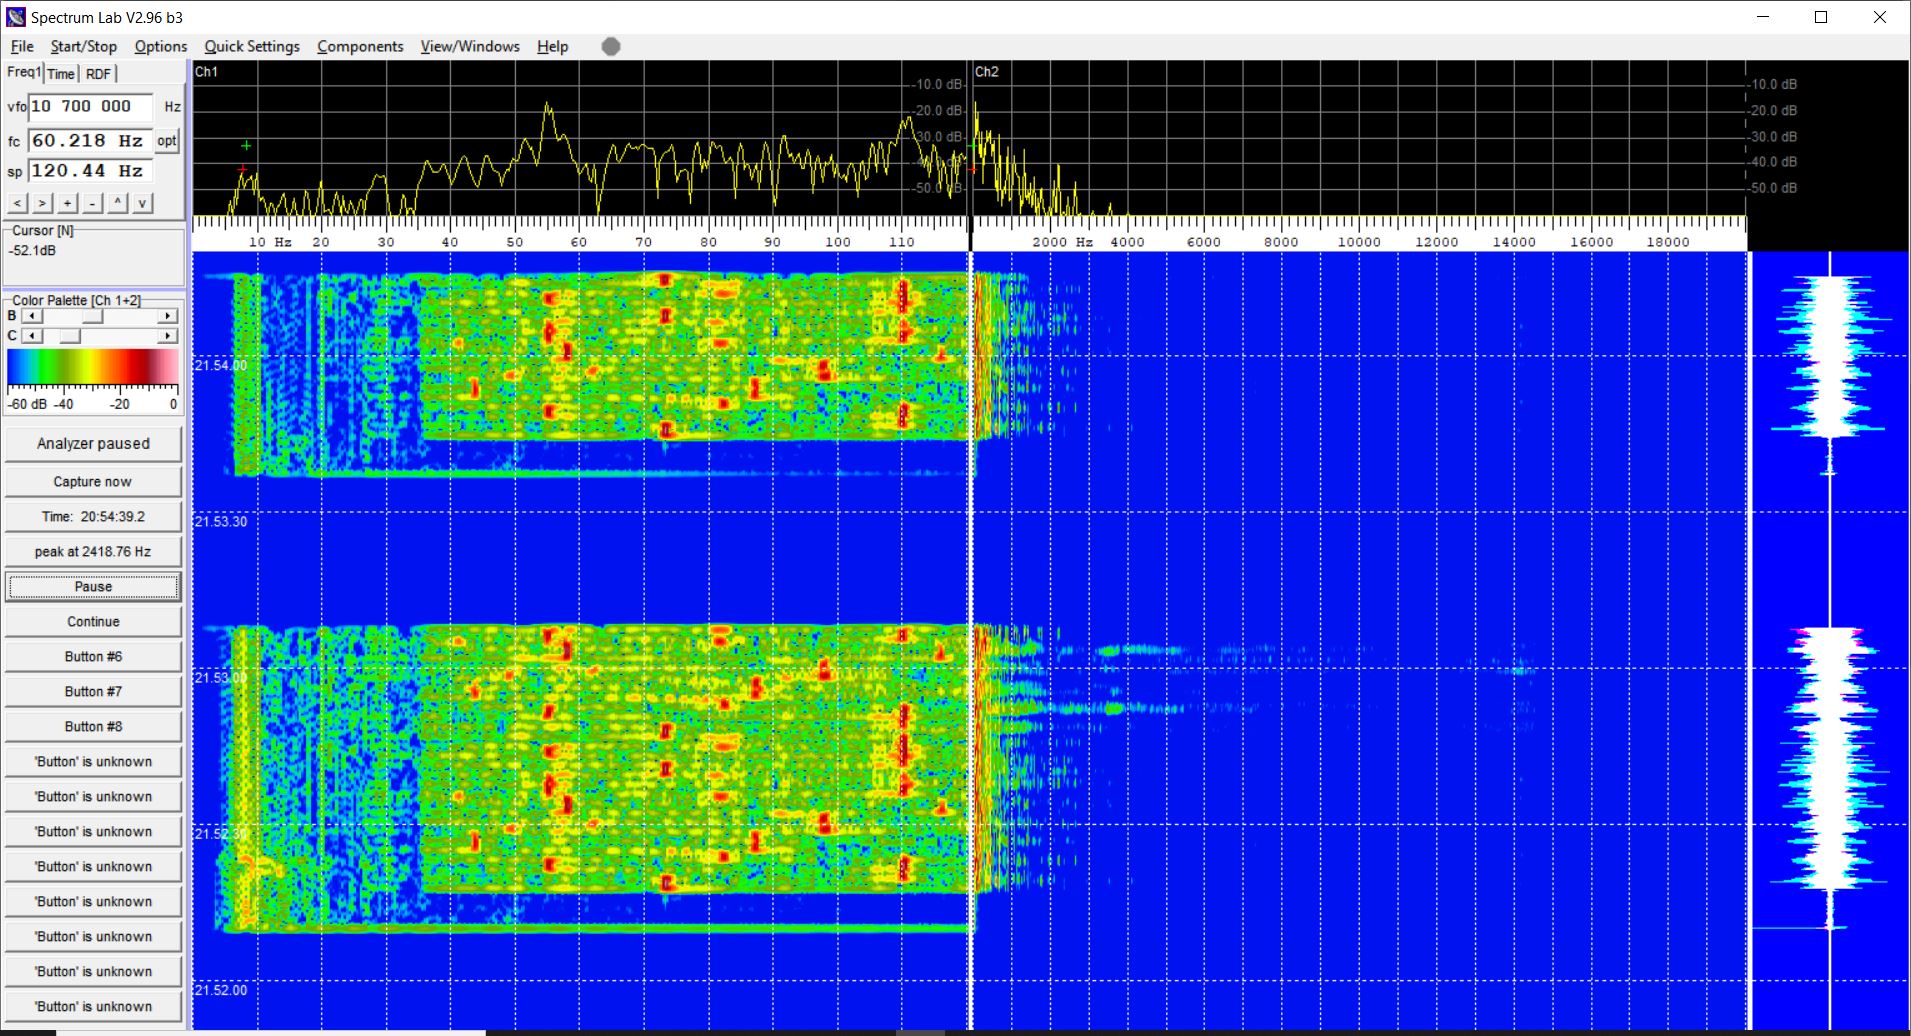Click the brightness B slider thumb

click(x=92, y=316)
